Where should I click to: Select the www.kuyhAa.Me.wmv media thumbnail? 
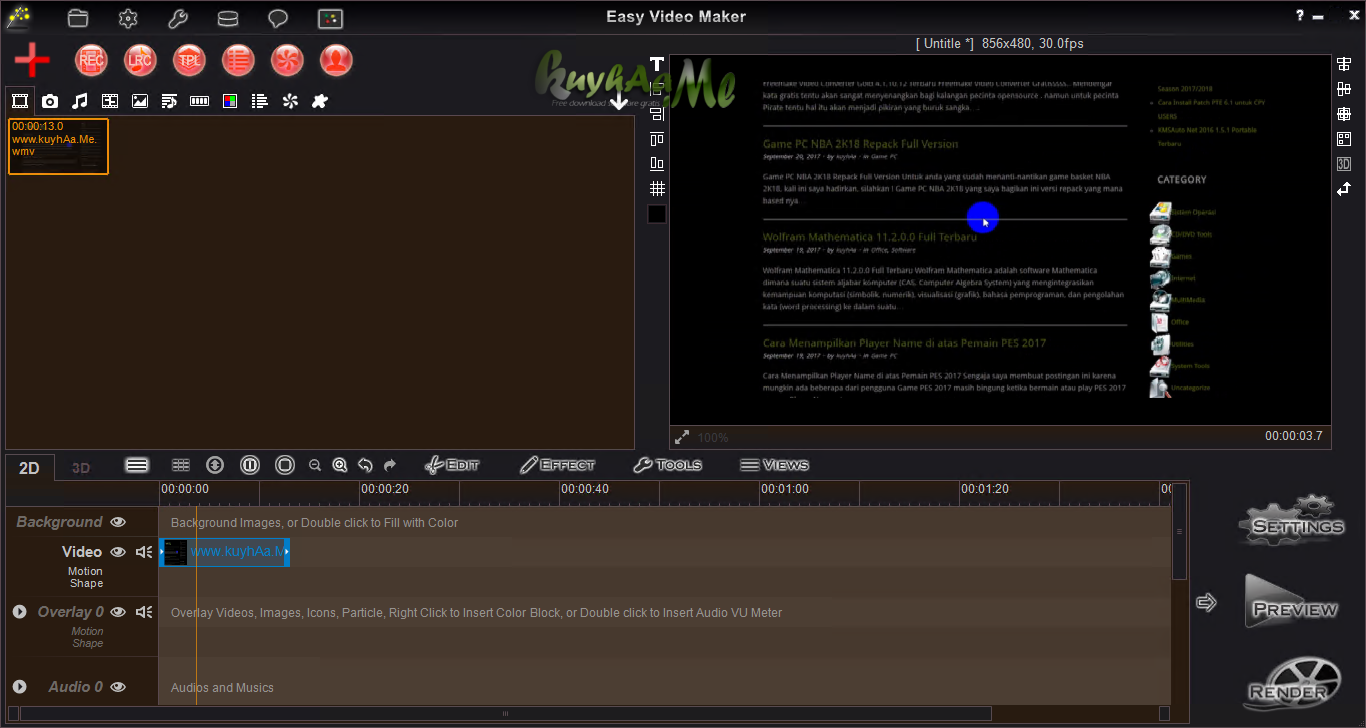click(59, 146)
